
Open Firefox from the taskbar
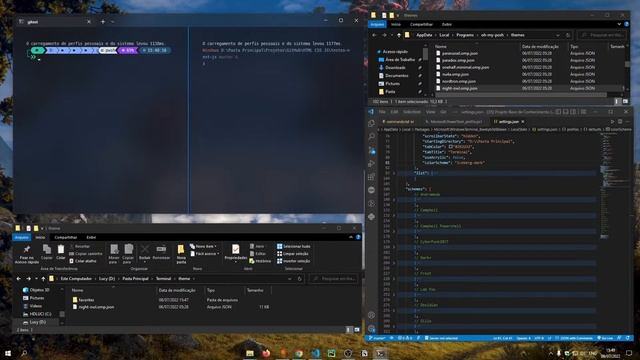point(266,353)
